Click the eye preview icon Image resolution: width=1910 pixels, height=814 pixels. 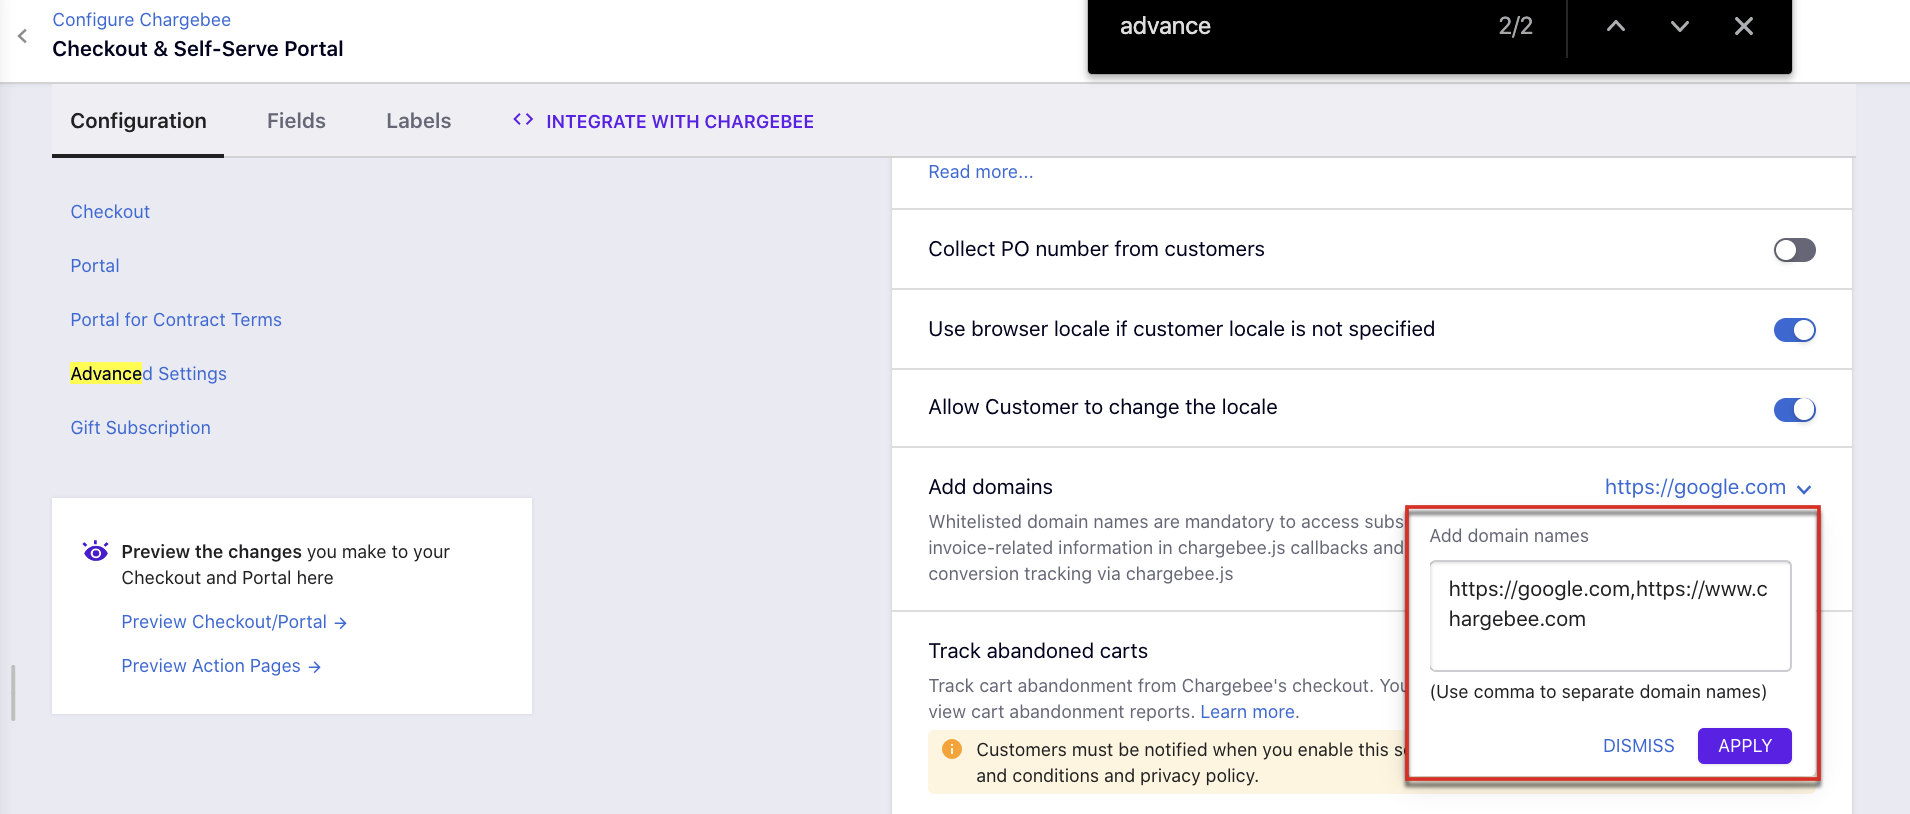tap(95, 551)
